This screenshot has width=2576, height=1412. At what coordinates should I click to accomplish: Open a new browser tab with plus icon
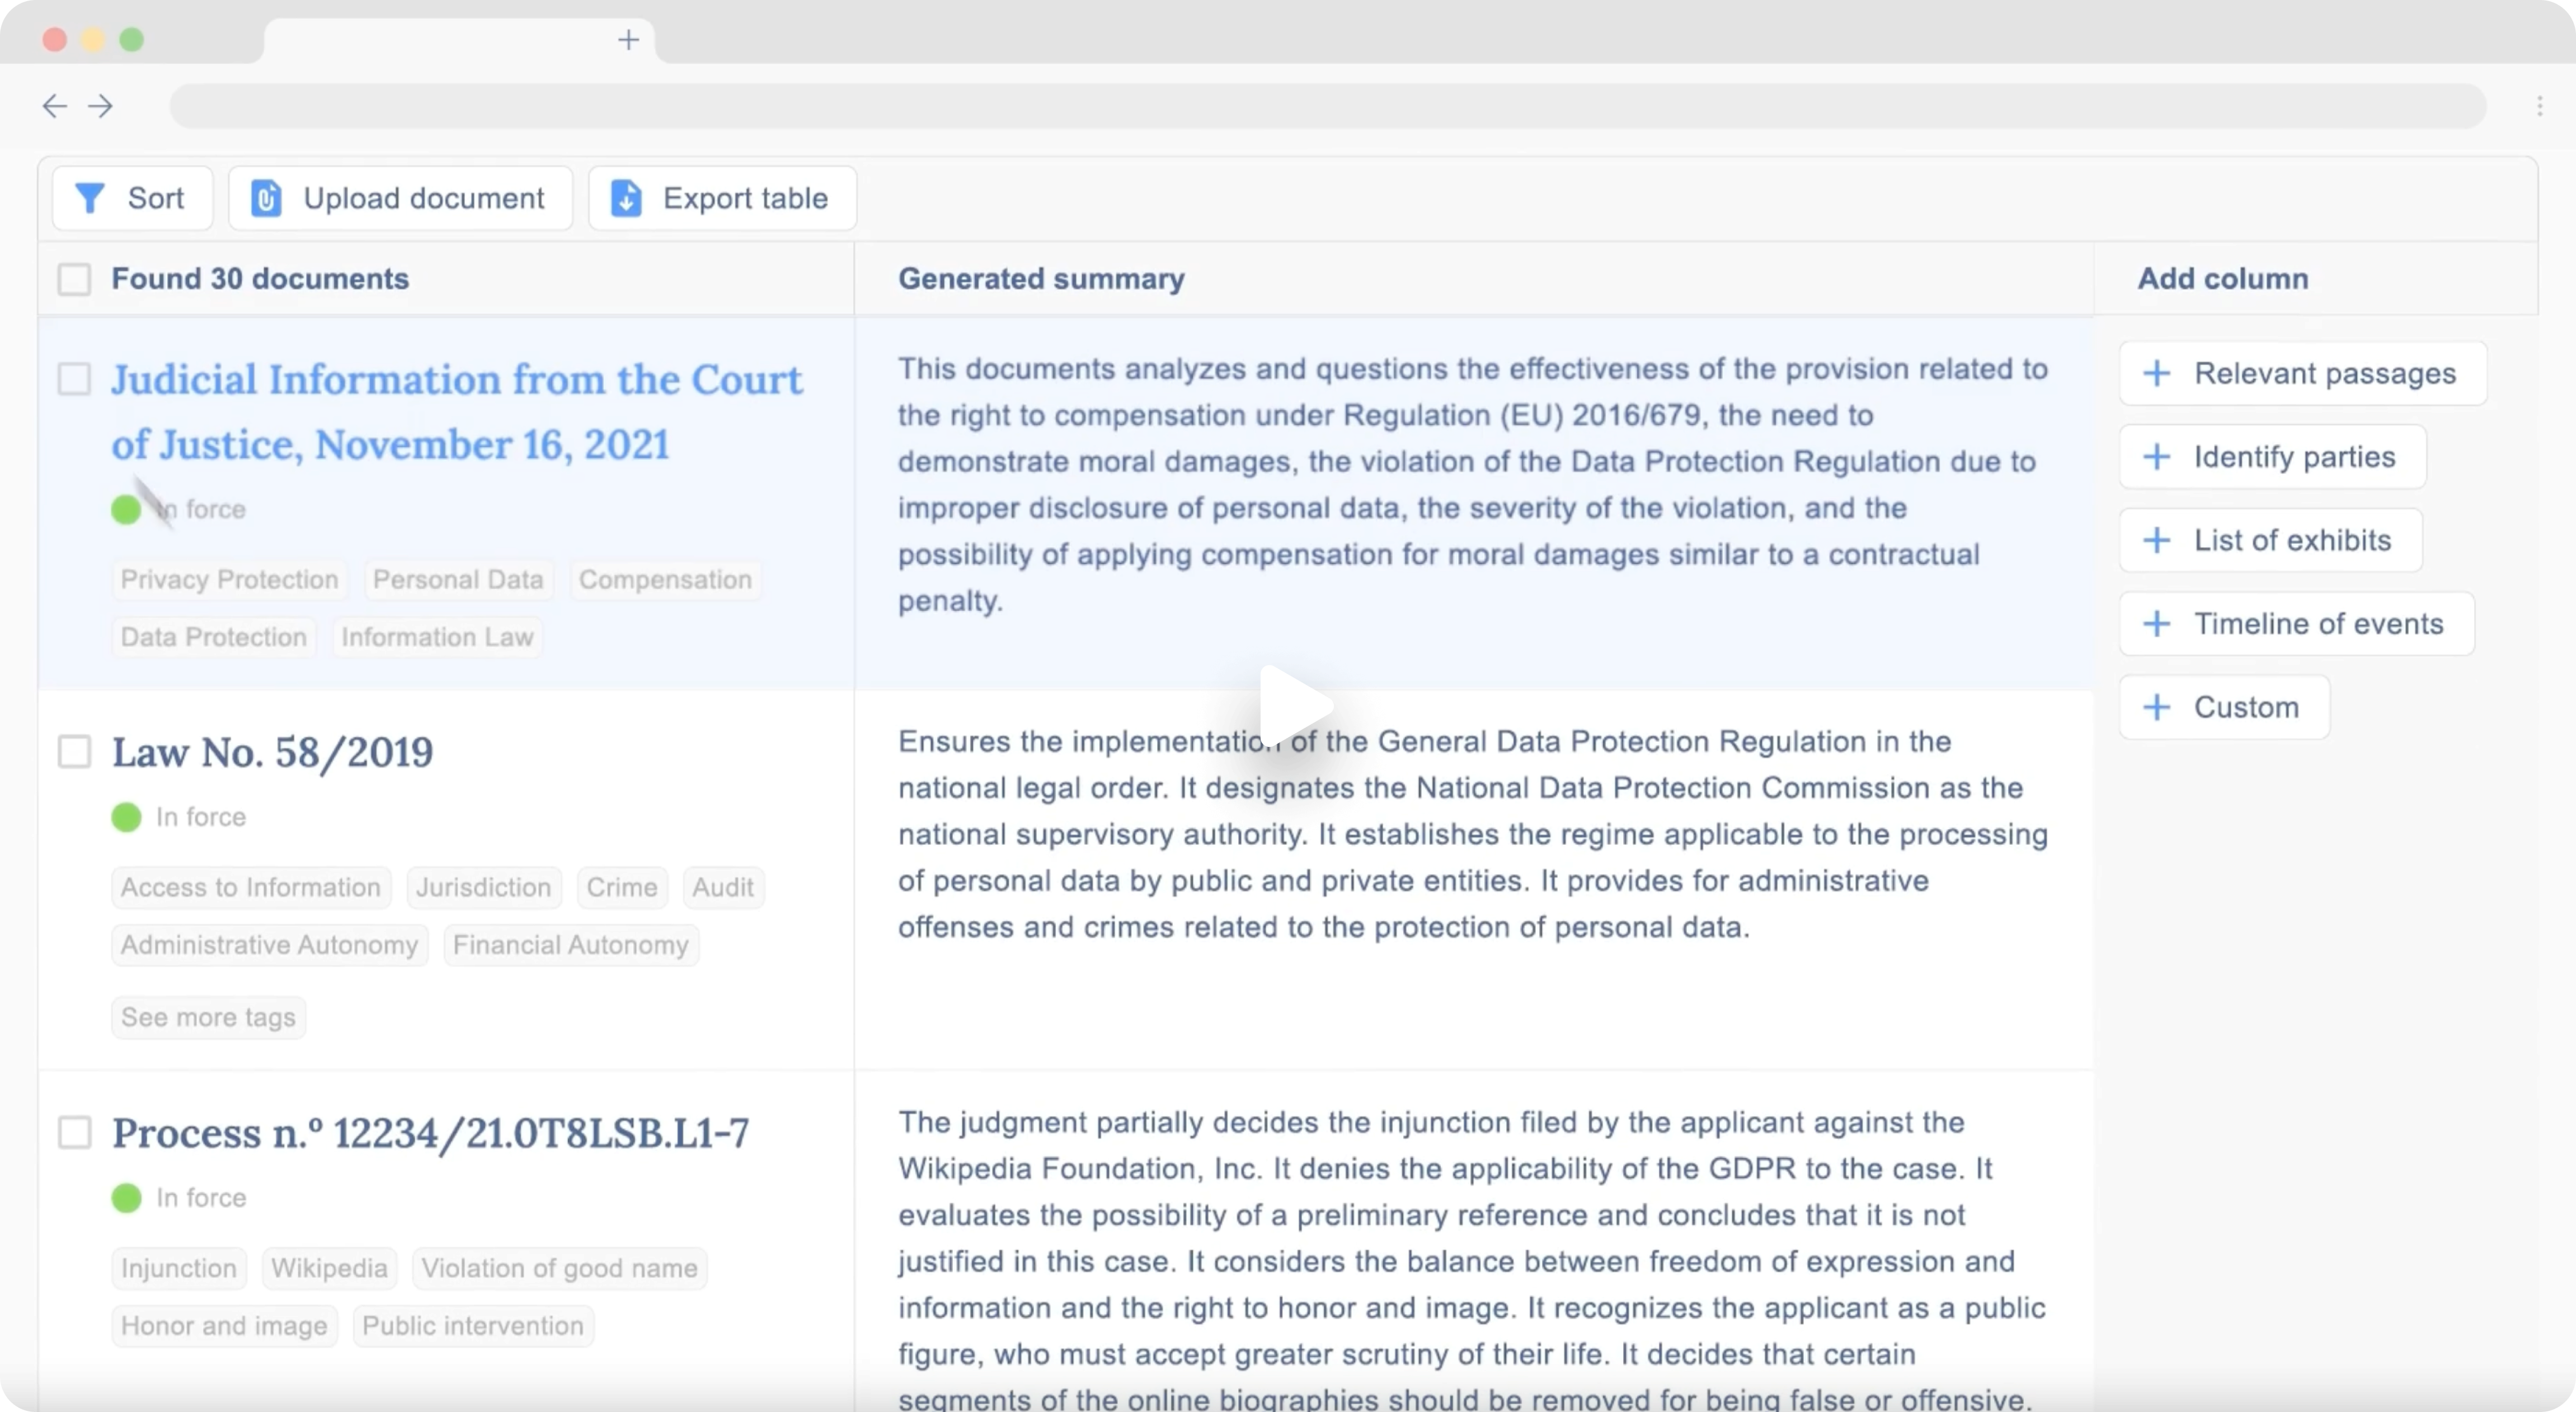[x=628, y=40]
